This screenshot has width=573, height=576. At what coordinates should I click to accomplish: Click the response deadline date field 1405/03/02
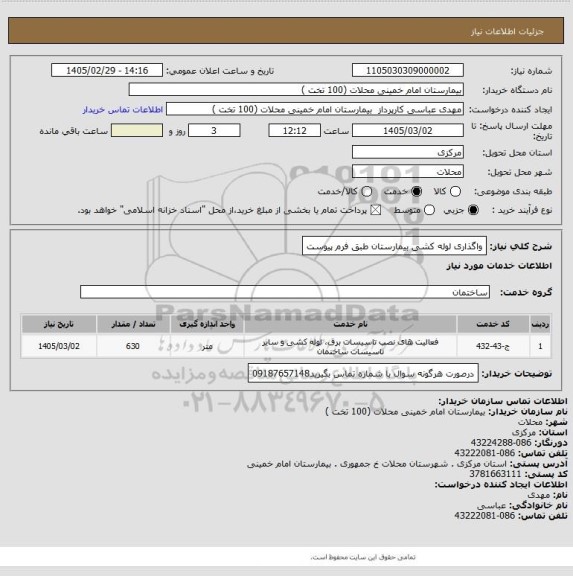tap(408, 130)
